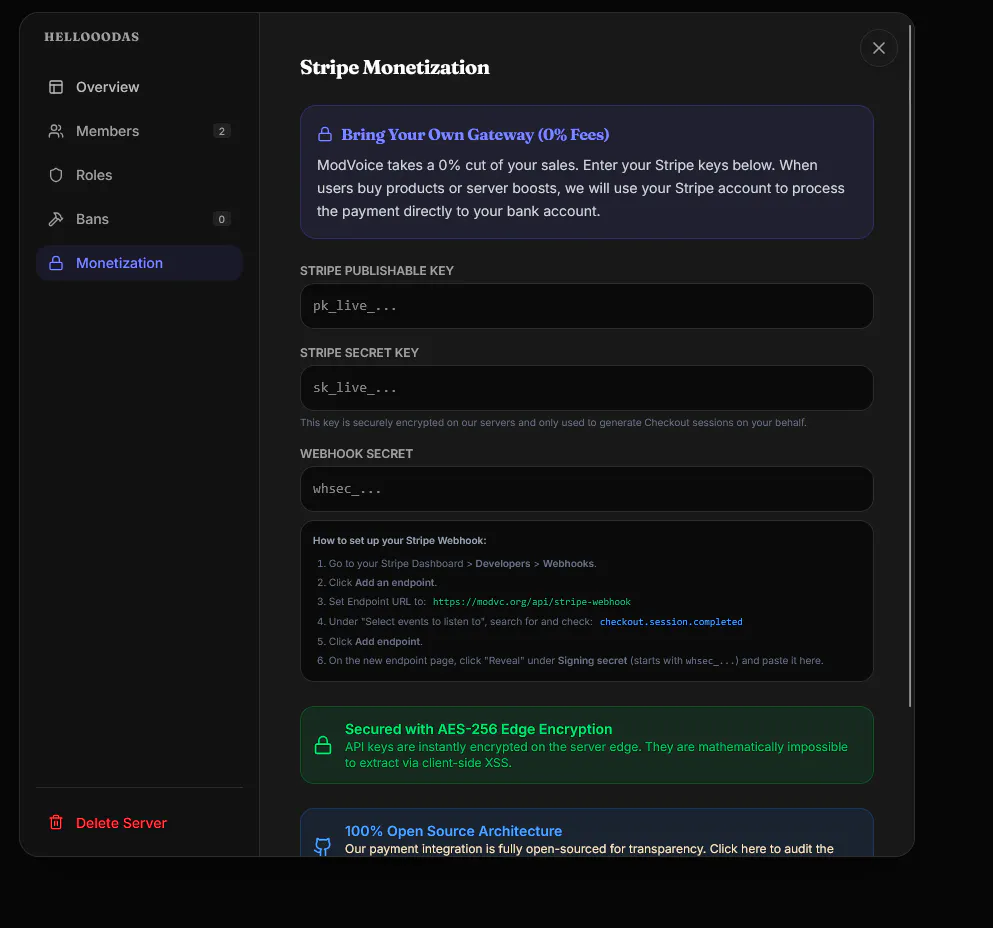Viewport: 993px width, 928px height.
Task: Click the checkout.session.completed event name
Action: [x=671, y=621]
